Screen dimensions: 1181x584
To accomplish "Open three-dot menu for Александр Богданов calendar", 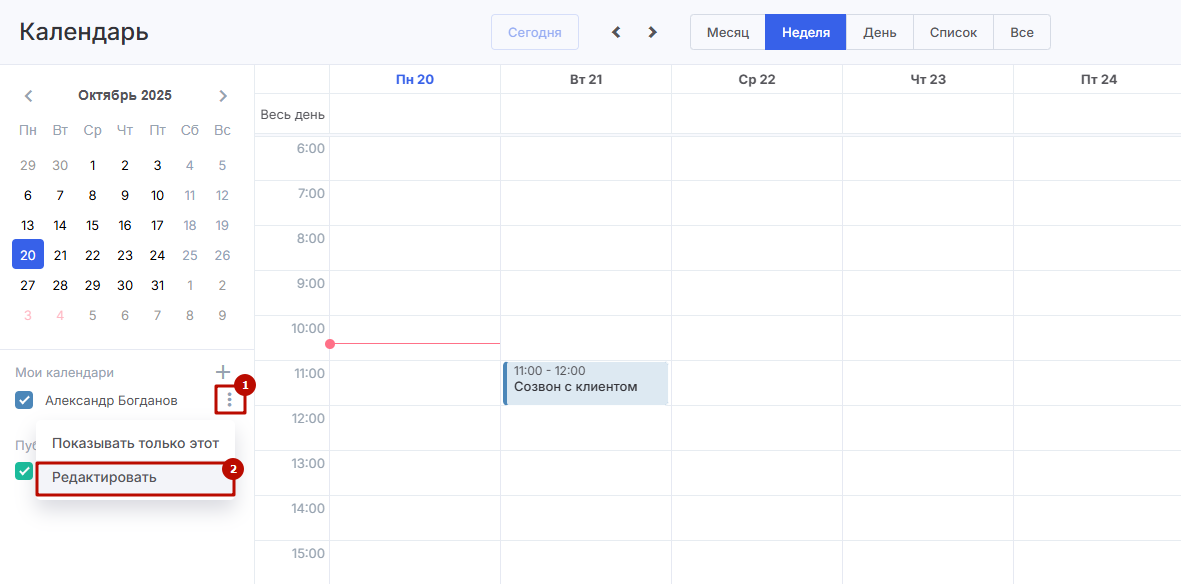I will coord(230,400).
